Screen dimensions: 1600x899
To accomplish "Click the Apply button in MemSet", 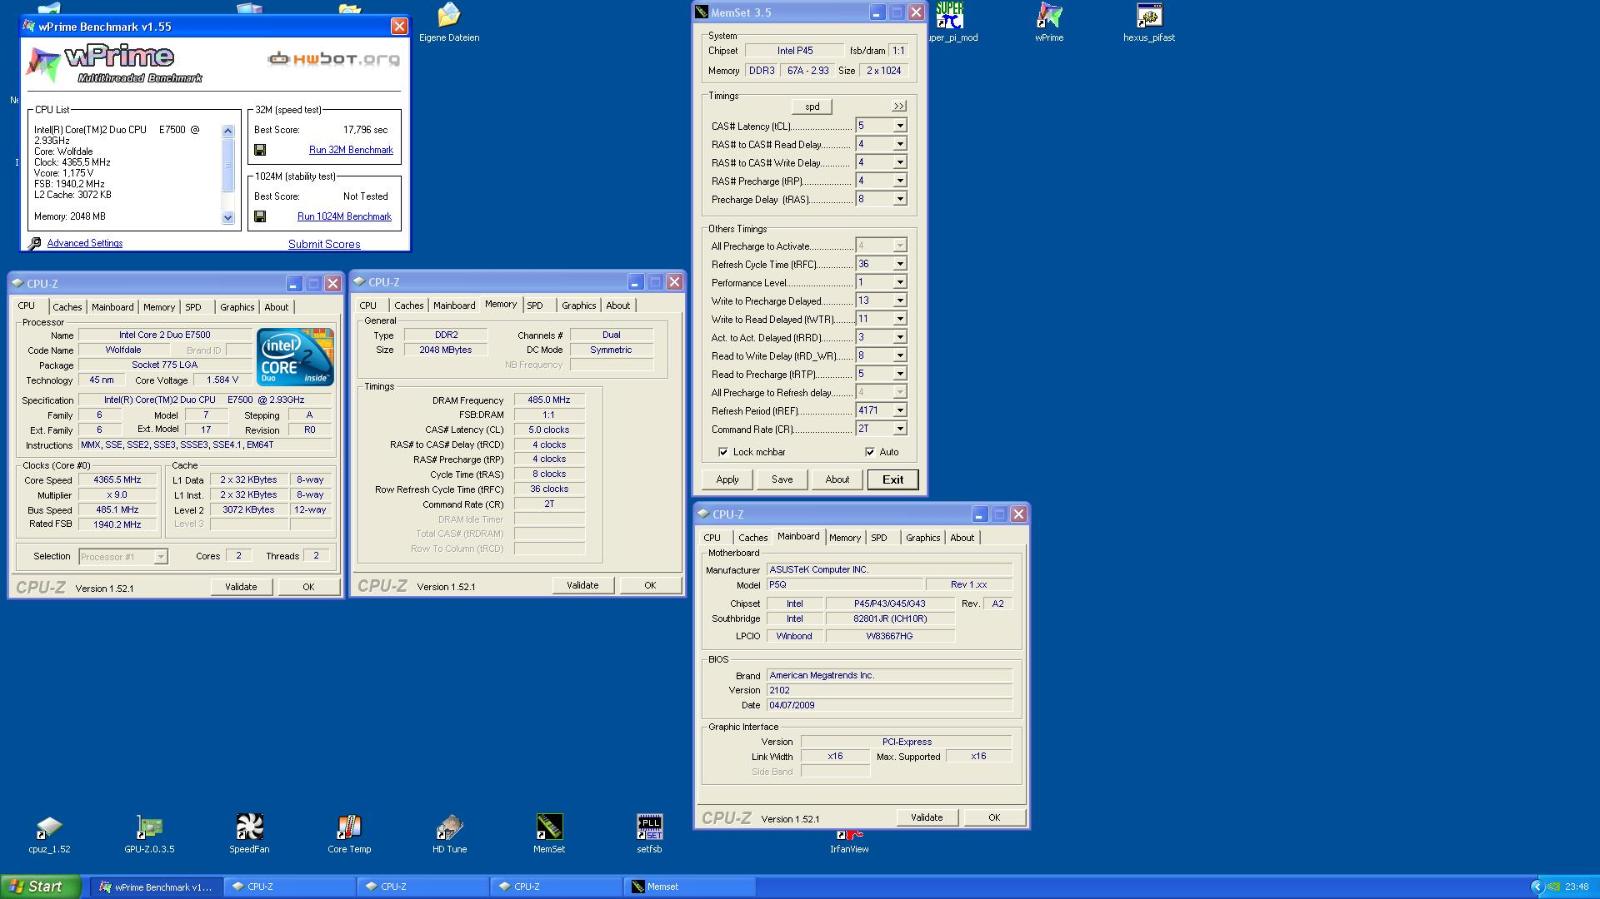I will click(x=727, y=479).
